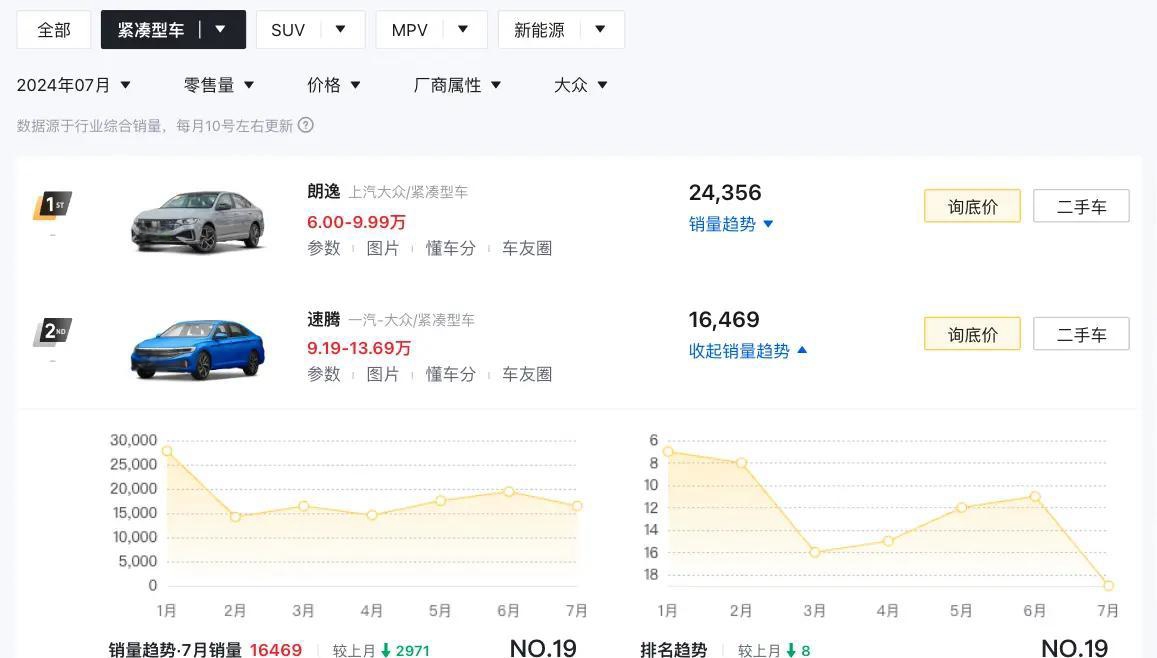This screenshot has height=658, width=1157.
Task: Open 懂车分 link for 速腾
Action: pos(451,375)
